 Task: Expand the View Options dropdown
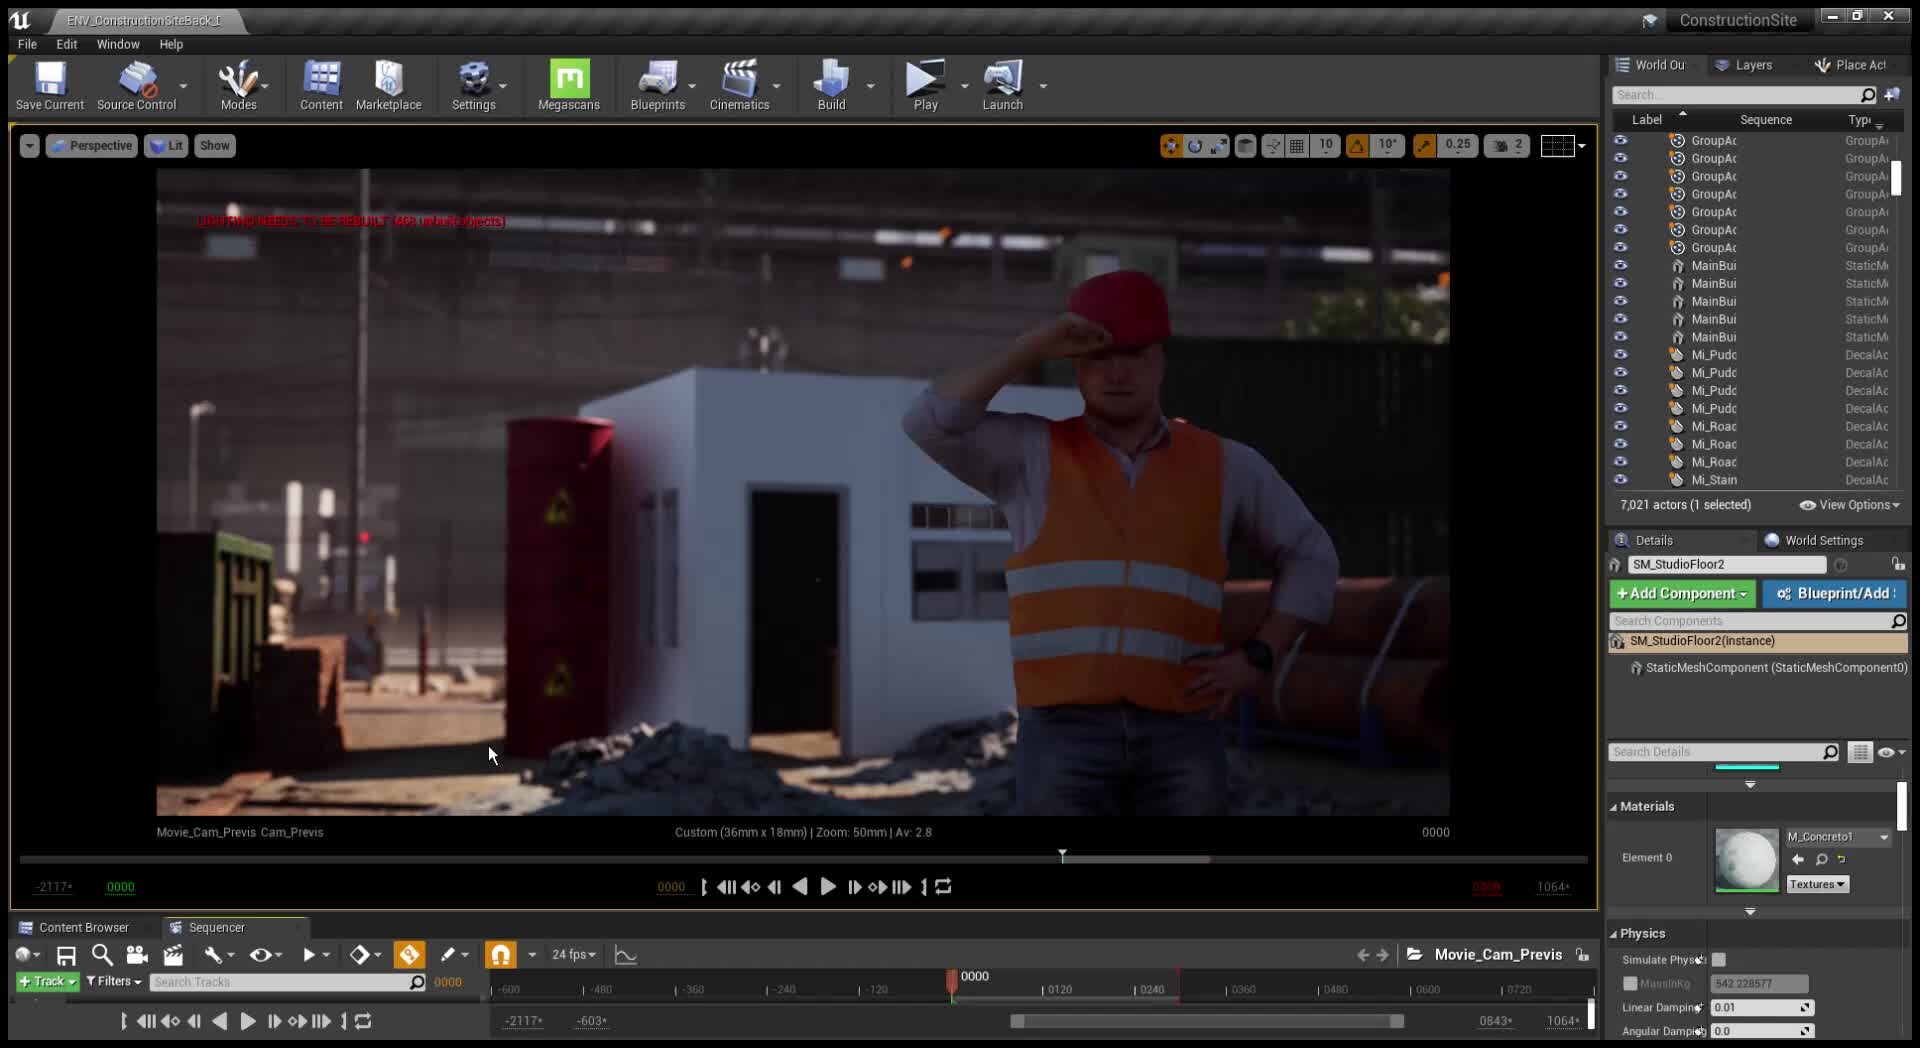point(1850,505)
